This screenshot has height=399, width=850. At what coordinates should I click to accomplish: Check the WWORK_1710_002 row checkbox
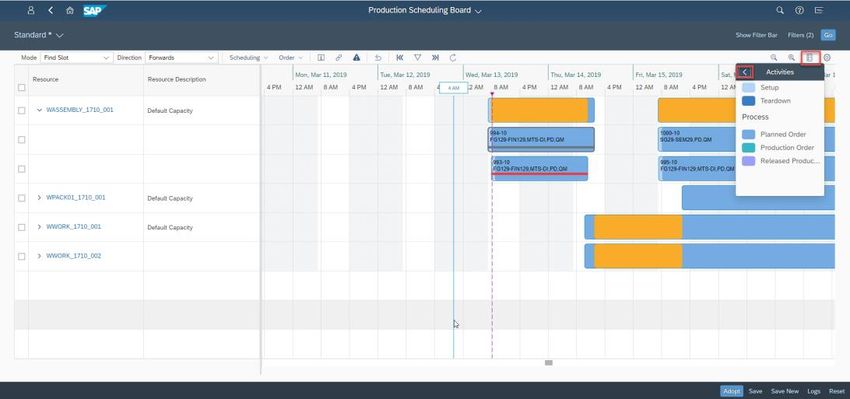click(x=22, y=256)
